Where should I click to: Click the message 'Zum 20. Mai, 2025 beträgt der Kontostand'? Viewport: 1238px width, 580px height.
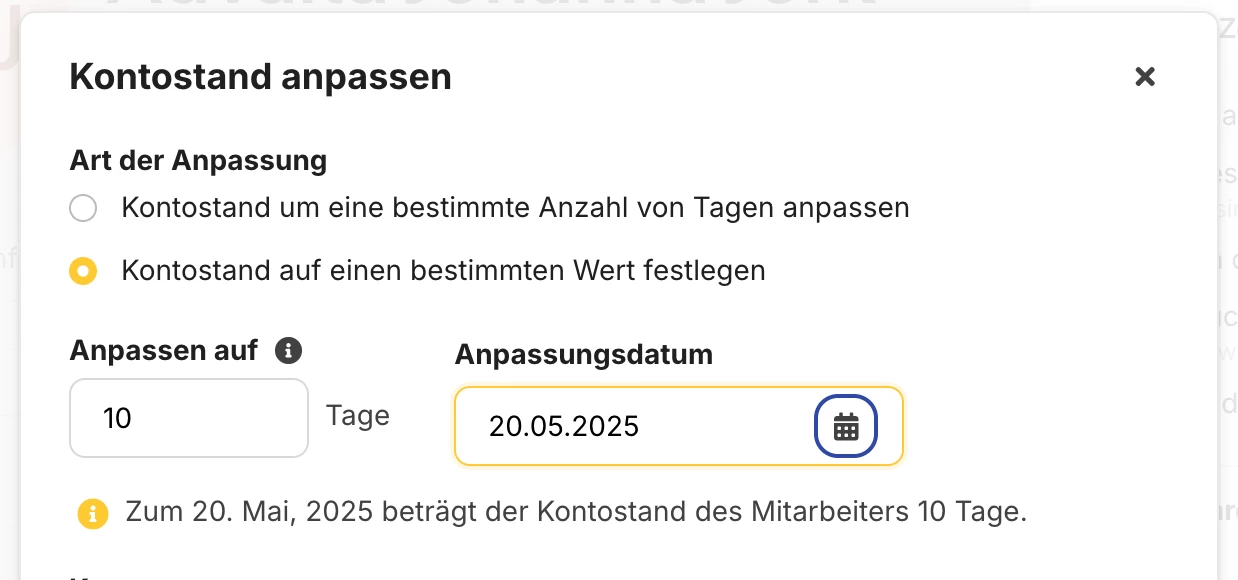point(576,512)
